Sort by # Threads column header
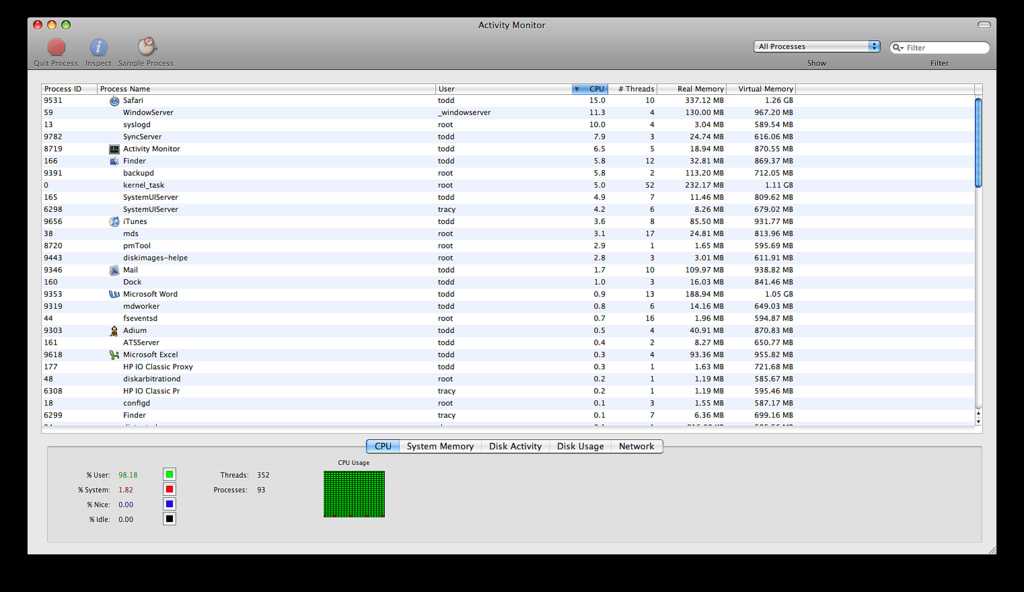The width and height of the screenshot is (1024, 592). 632,89
